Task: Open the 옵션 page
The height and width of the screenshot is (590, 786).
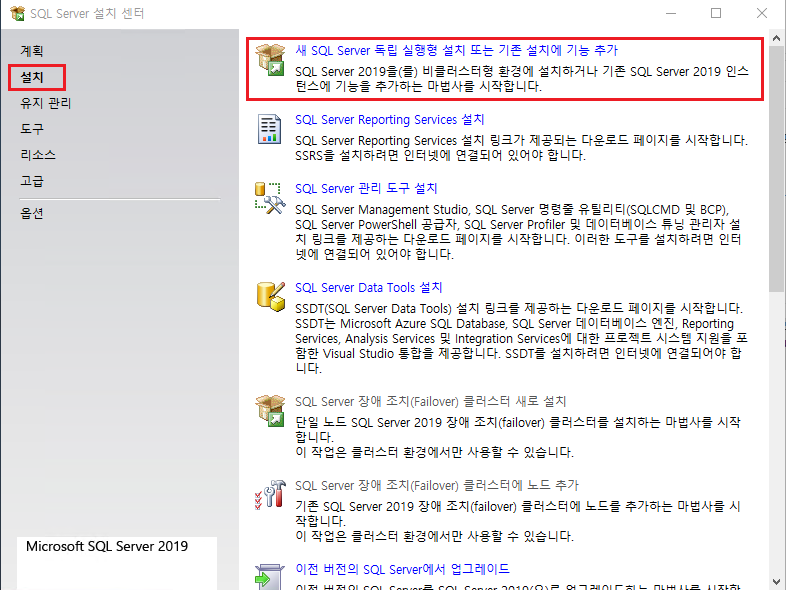Action: point(32,214)
